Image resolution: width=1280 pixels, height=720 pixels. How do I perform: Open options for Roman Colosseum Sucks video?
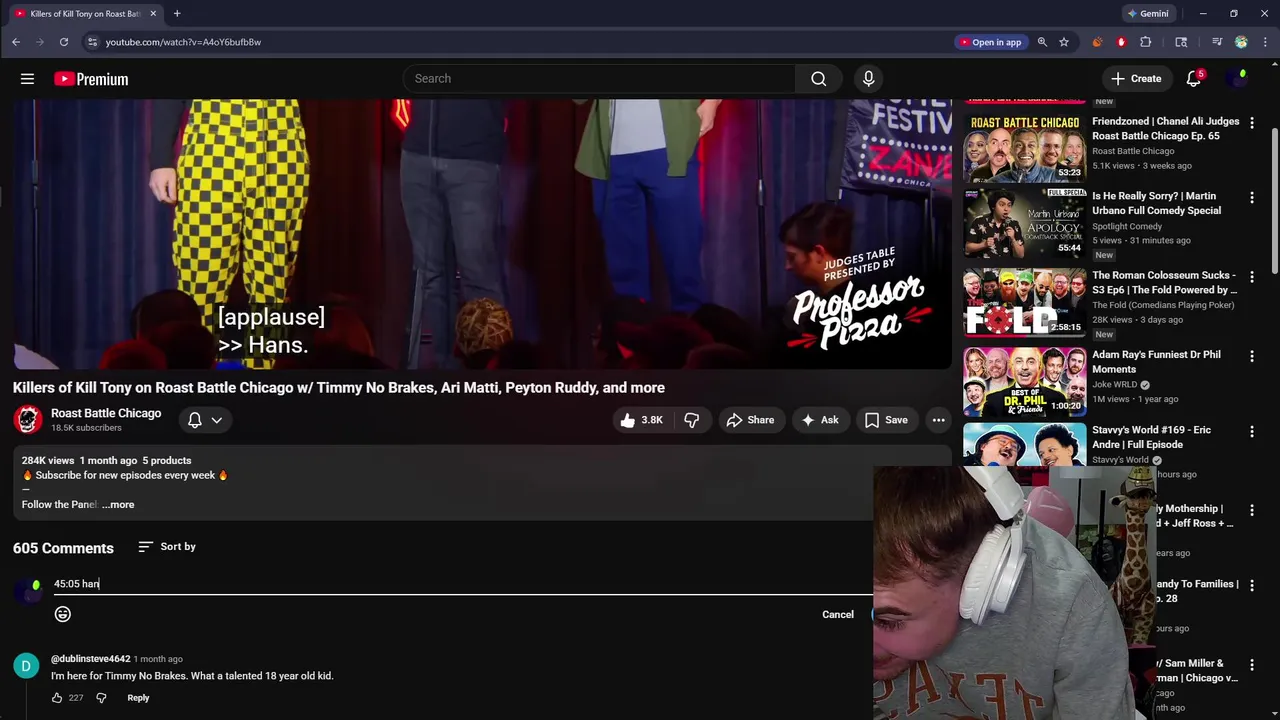pyautogui.click(x=1252, y=277)
